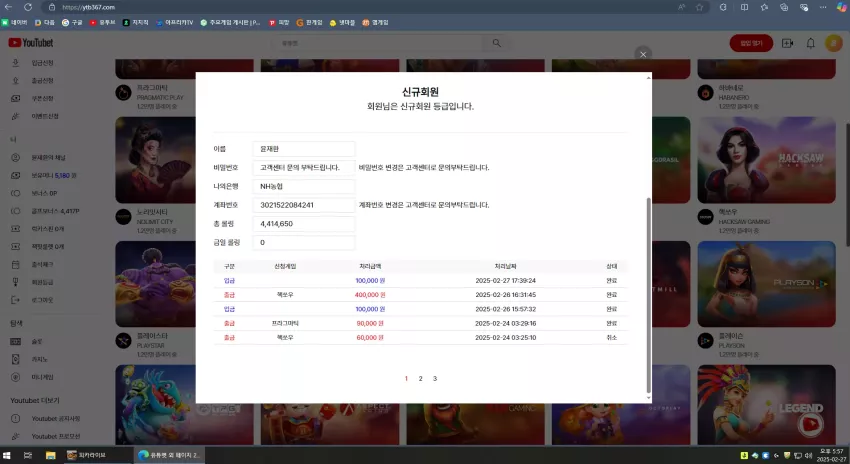Click the 나의은행 NH농협 field
Viewport: 850px width, 464px height.
(304, 186)
